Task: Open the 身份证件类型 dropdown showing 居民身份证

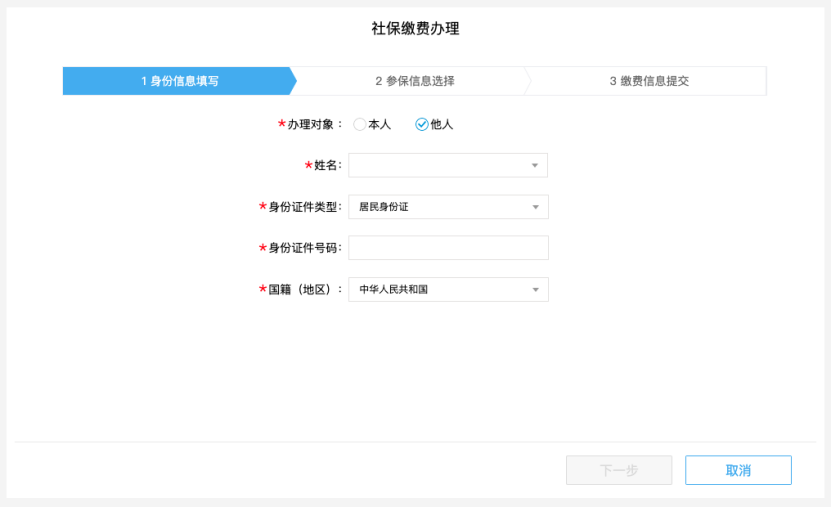Action: [448, 207]
